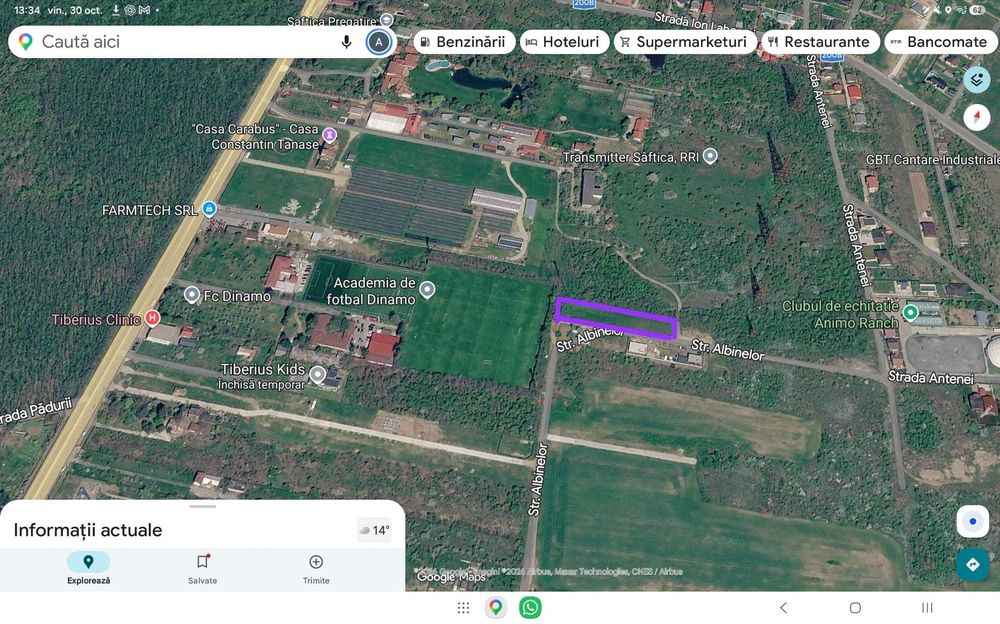Tap the GBT Cantare Industriale label
This screenshot has width=1000, height=624.
pyautogui.click(x=932, y=160)
